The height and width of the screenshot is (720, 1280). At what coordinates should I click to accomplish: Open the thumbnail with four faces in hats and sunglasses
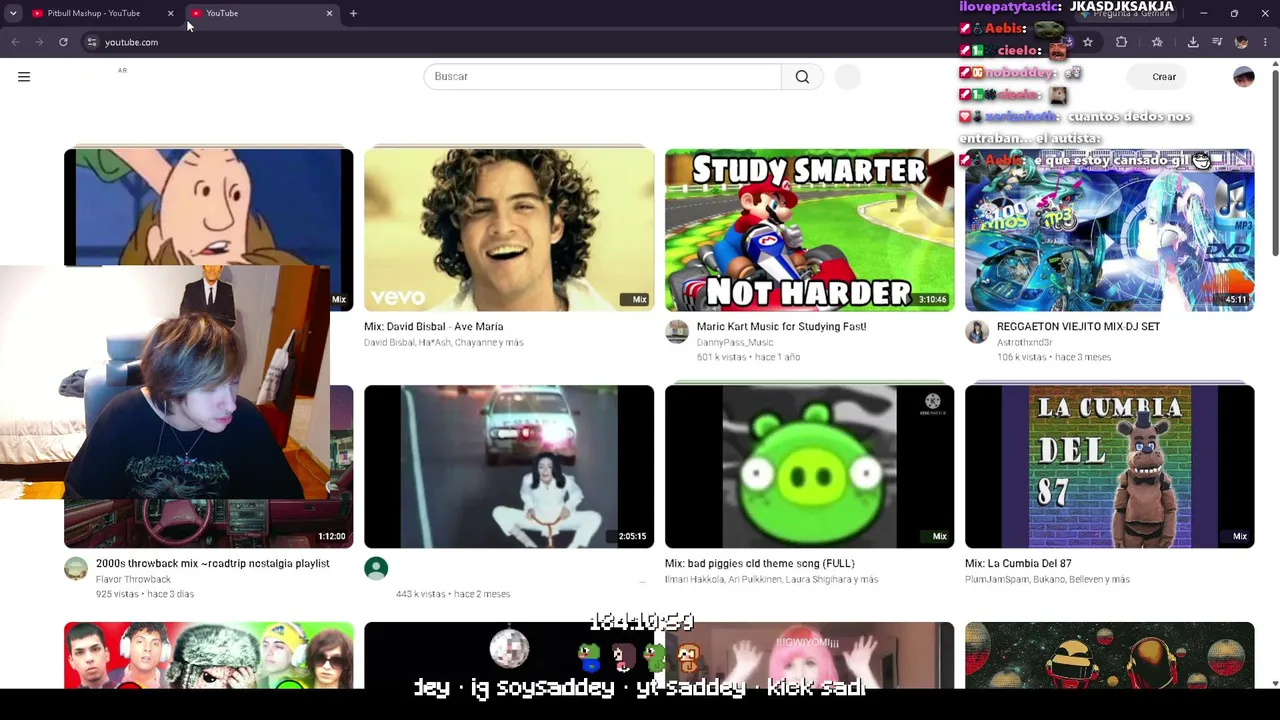click(208, 655)
